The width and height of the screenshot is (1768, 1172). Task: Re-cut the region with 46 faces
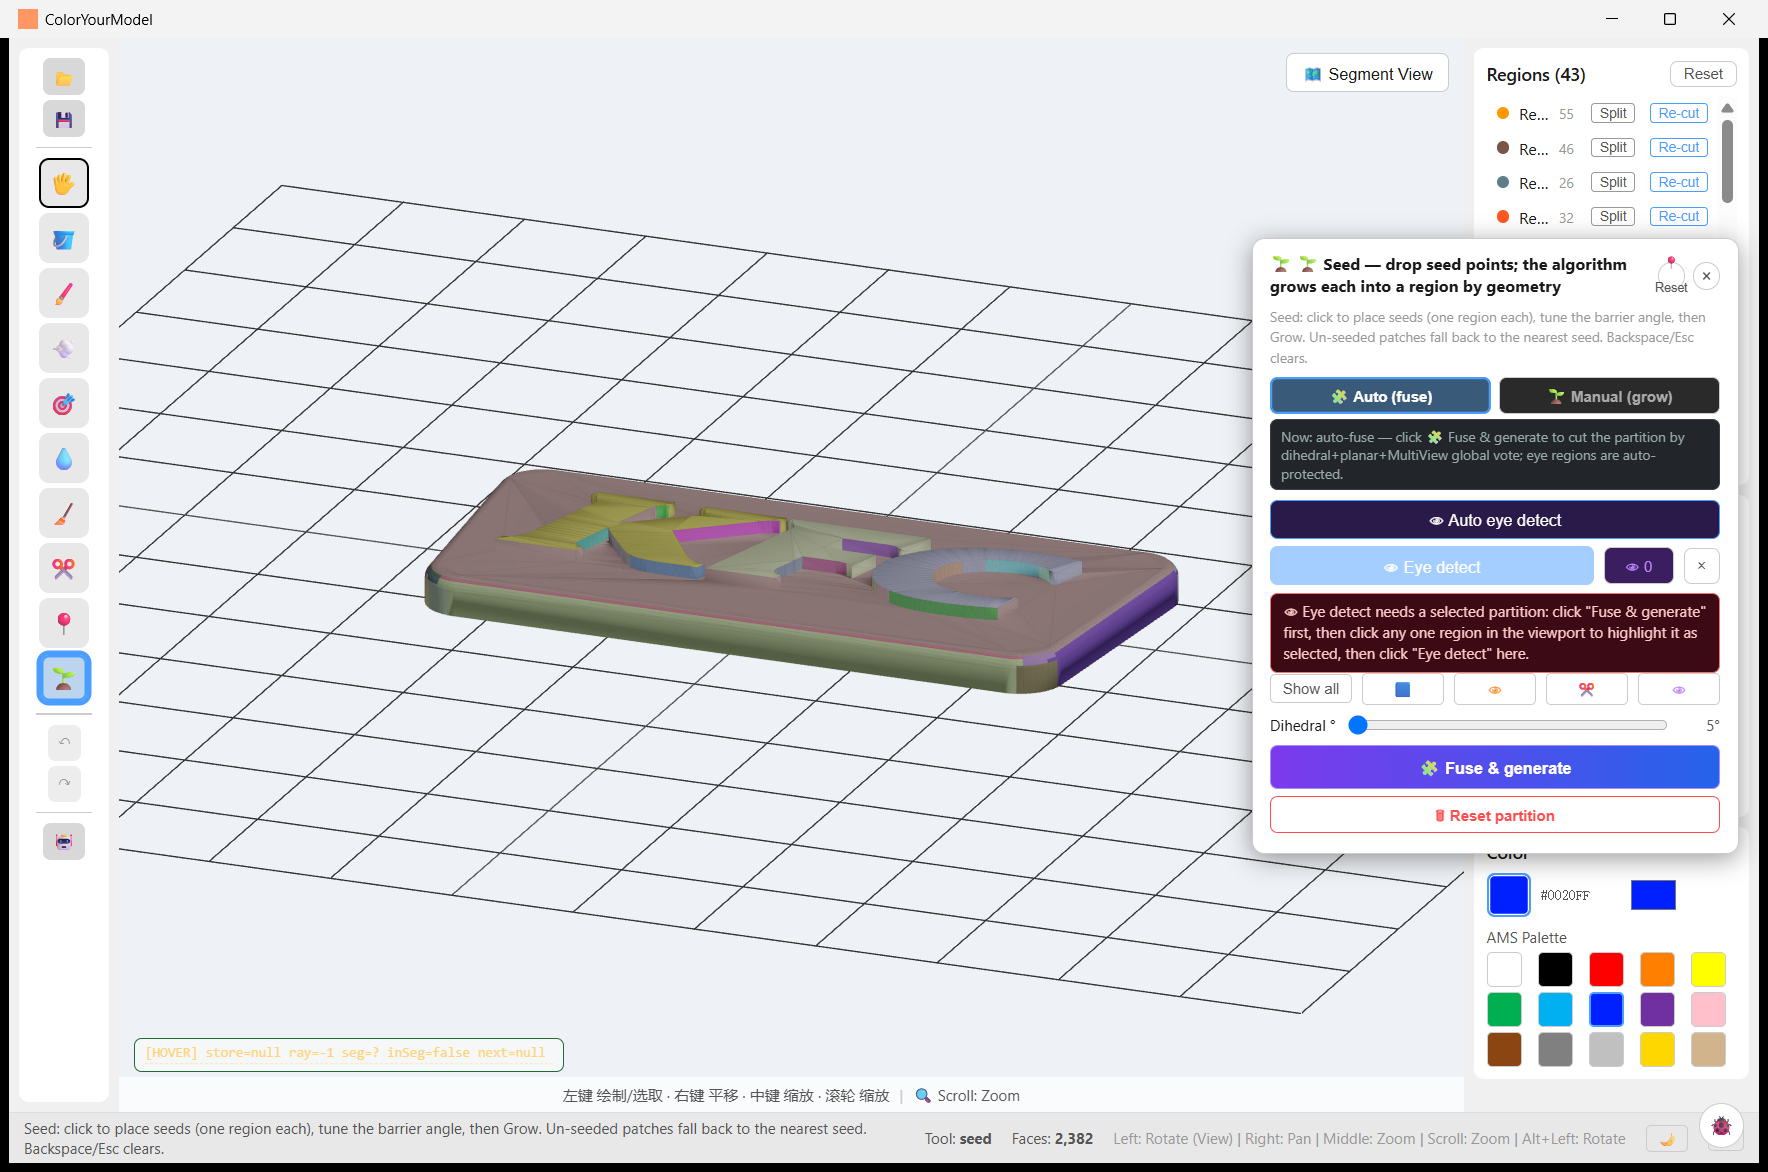click(x=1678, y=148)
